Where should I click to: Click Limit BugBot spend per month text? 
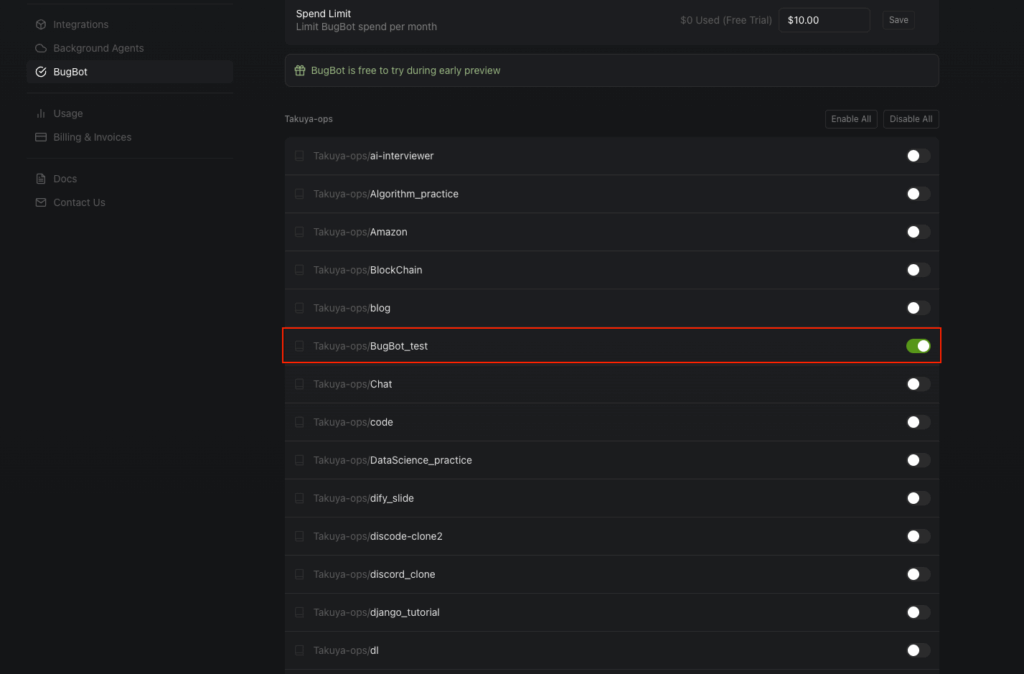pyautogui.click(x=366, y=27)
